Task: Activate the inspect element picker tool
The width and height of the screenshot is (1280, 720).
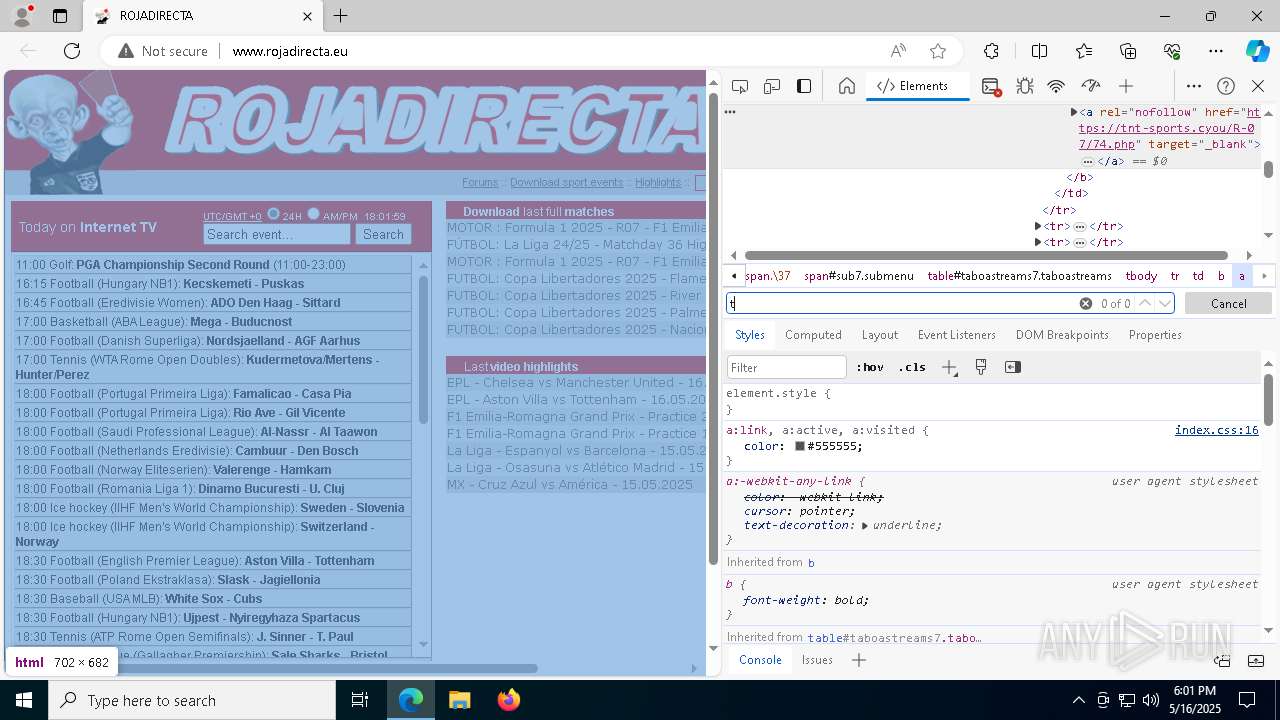Action: 740,86
